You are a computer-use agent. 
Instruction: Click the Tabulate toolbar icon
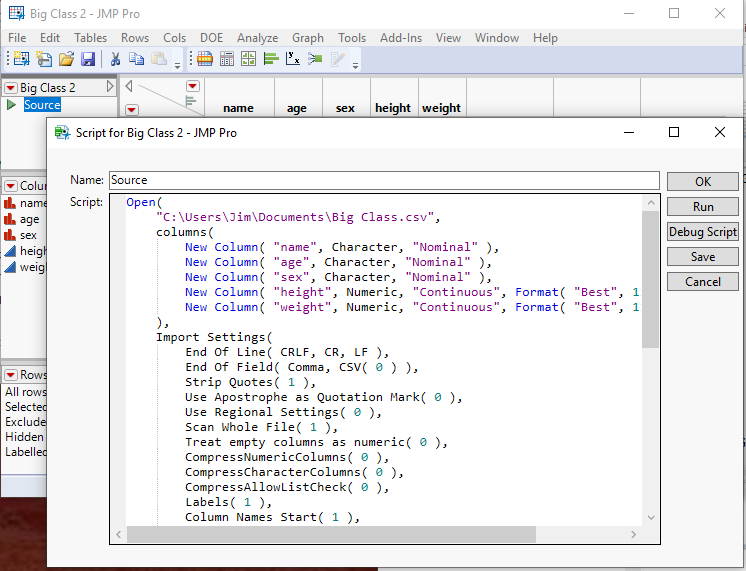pyautogui.click(x=227, y=59)
